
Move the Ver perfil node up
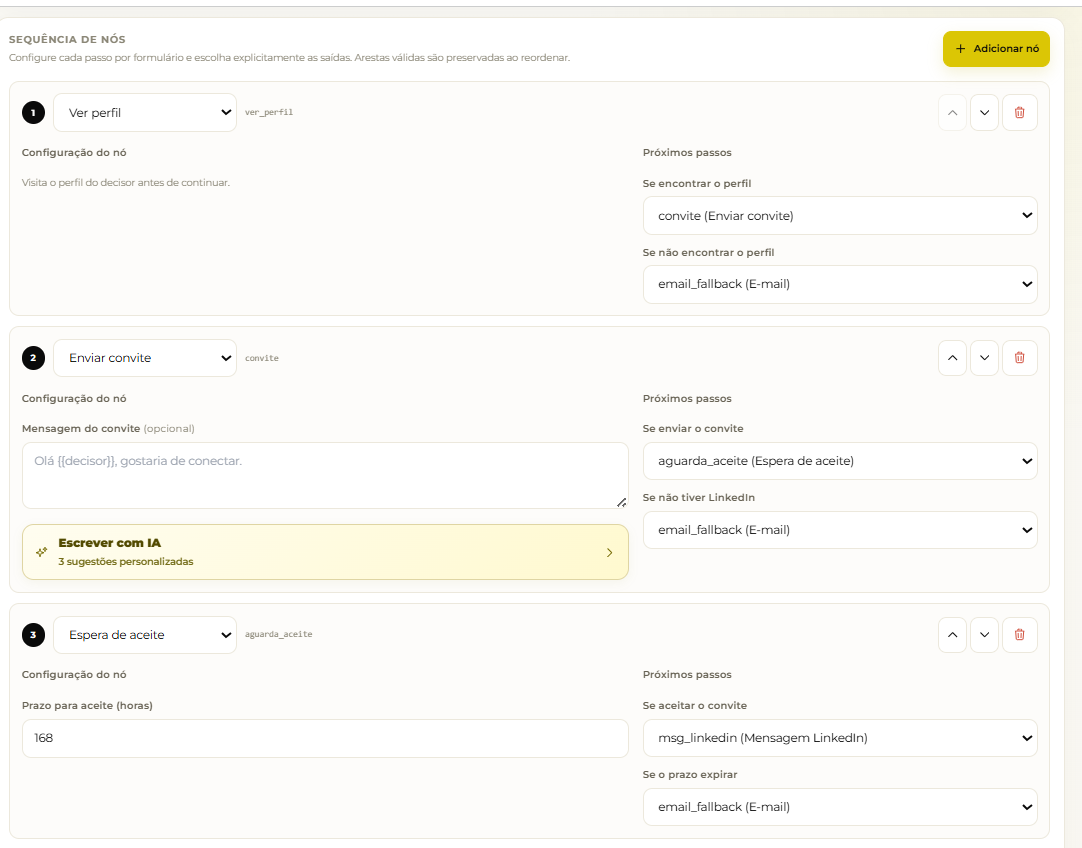point(952,112)
